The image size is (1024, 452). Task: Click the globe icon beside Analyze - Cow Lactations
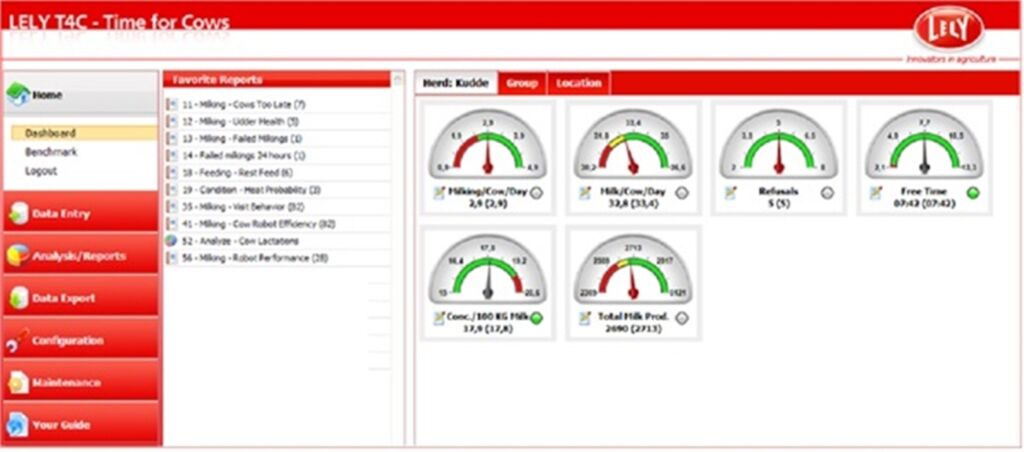point(172,241)
